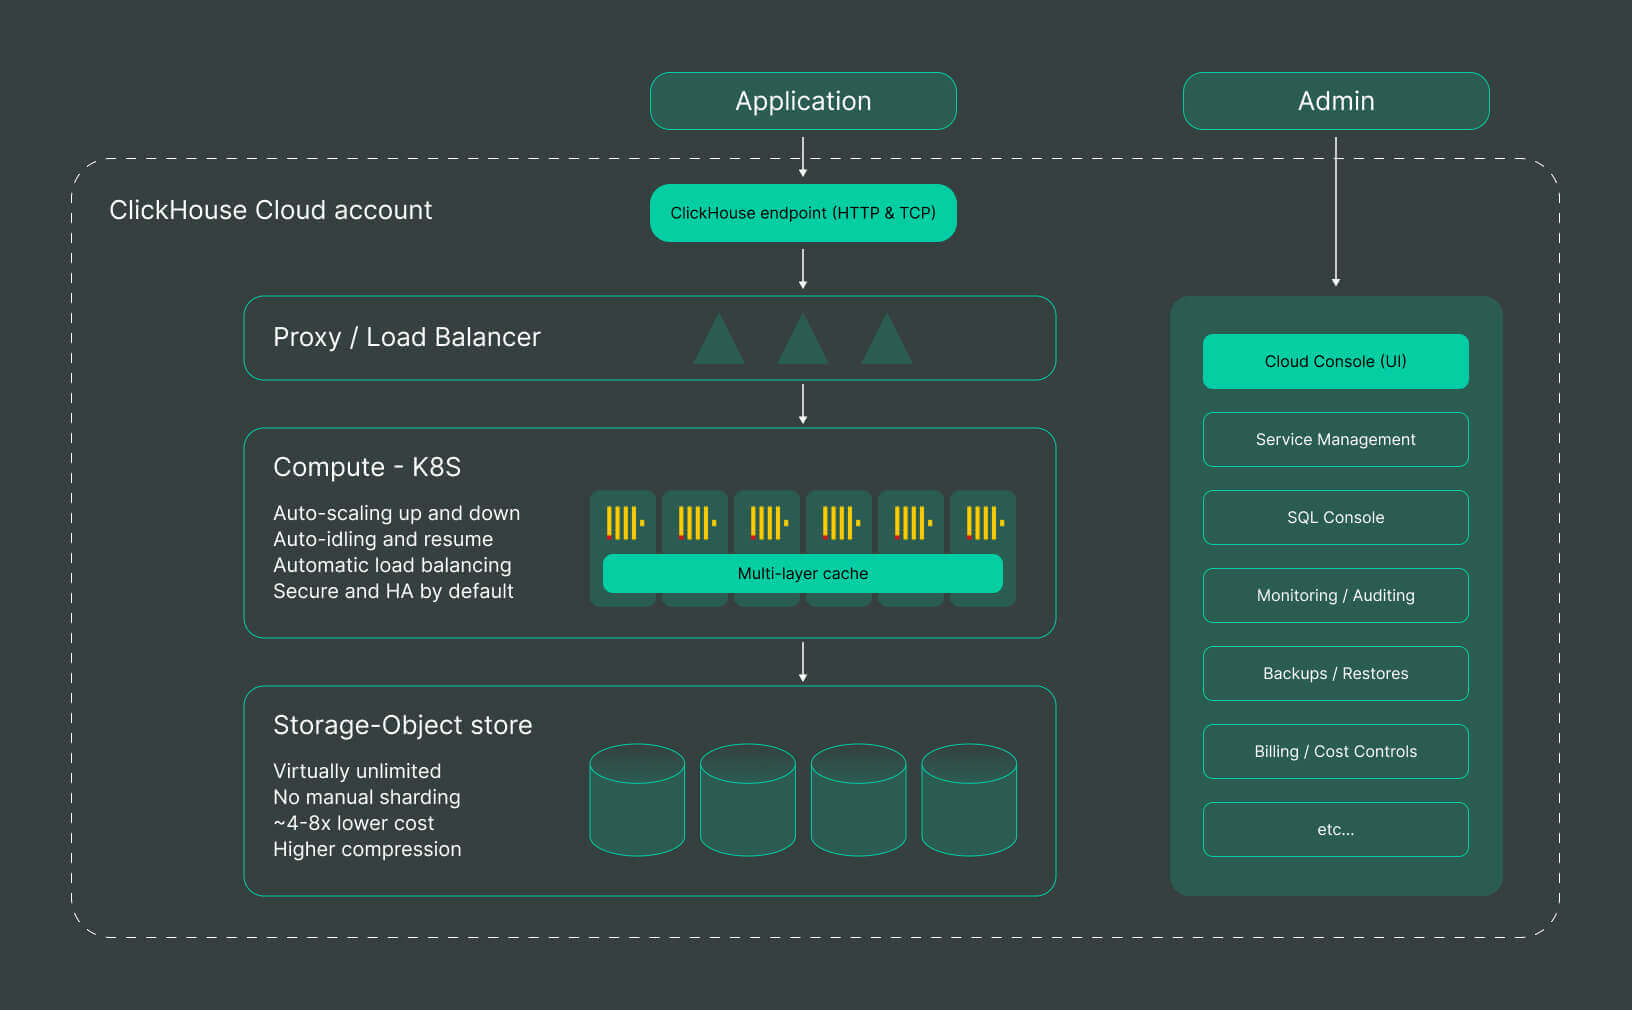Click the first triangle in Proxy/Load Balancer

click(x=719, y=340)
